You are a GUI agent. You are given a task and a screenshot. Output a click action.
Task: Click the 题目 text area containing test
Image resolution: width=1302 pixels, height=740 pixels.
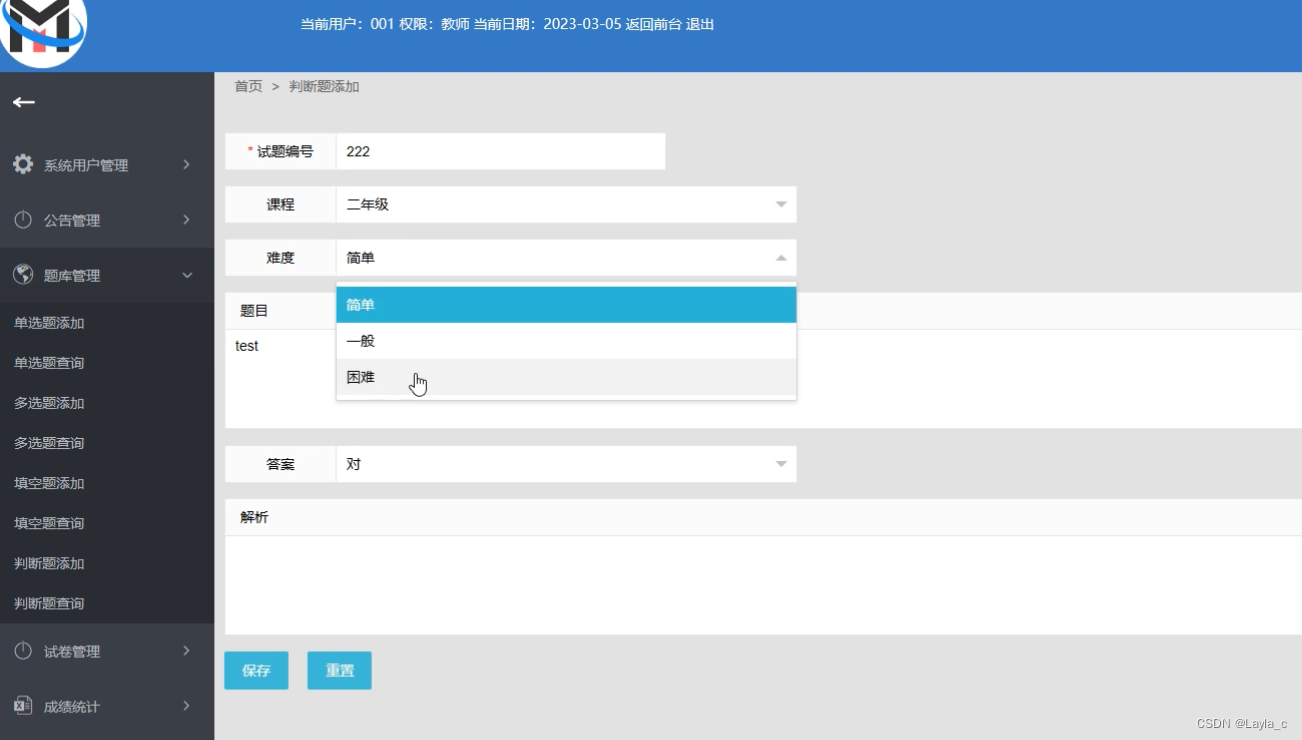763,379
